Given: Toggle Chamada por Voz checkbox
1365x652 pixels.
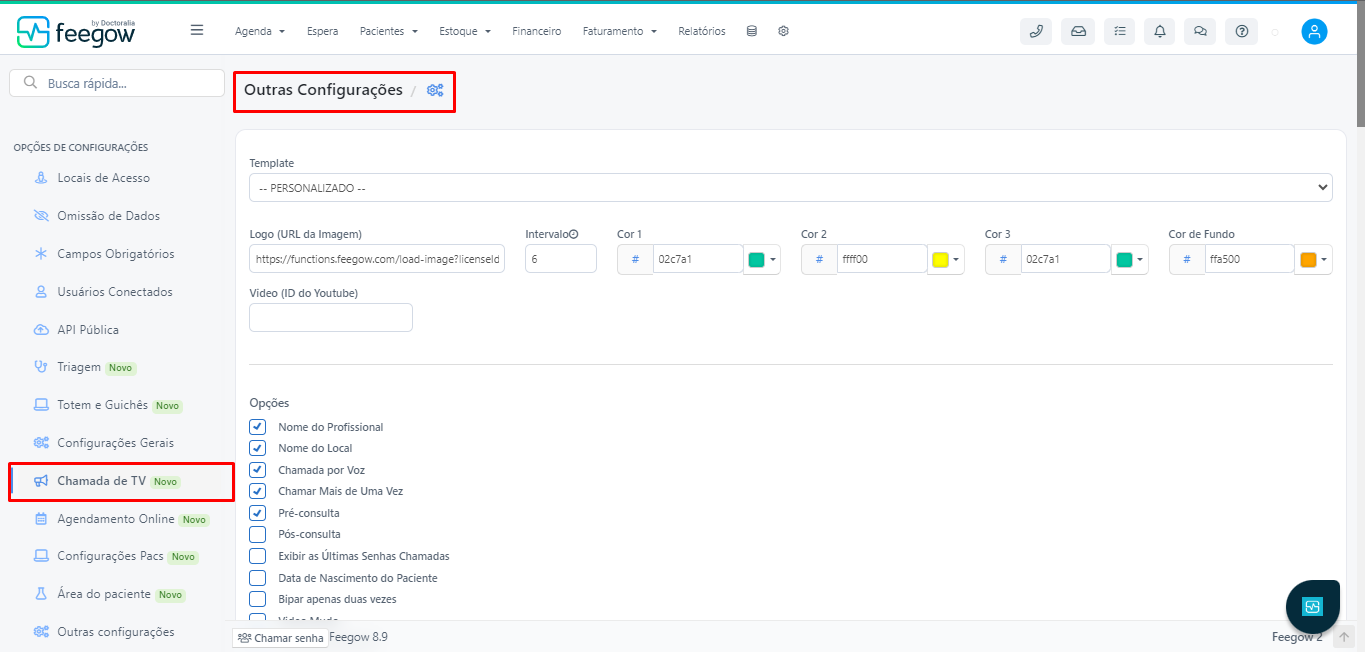Looking at the screenshot, I should point(257,470).
